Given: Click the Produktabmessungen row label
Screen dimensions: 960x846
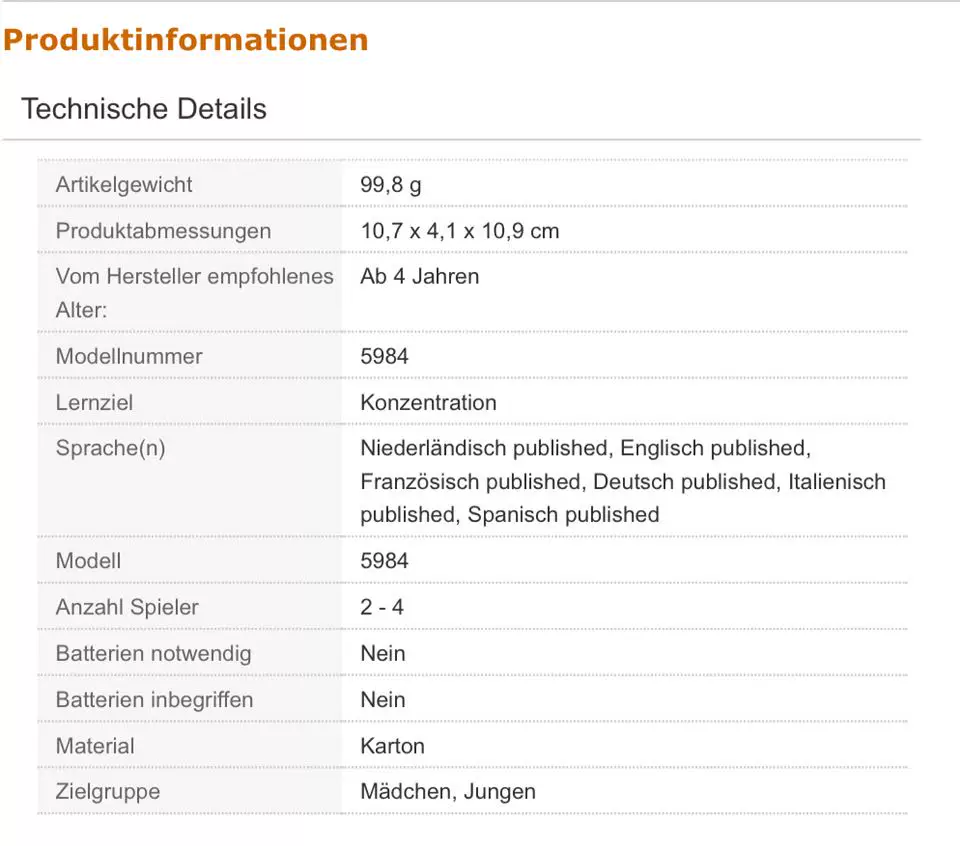Looking at the screenshot, I should pyautogui.click(x=163, y=231).
